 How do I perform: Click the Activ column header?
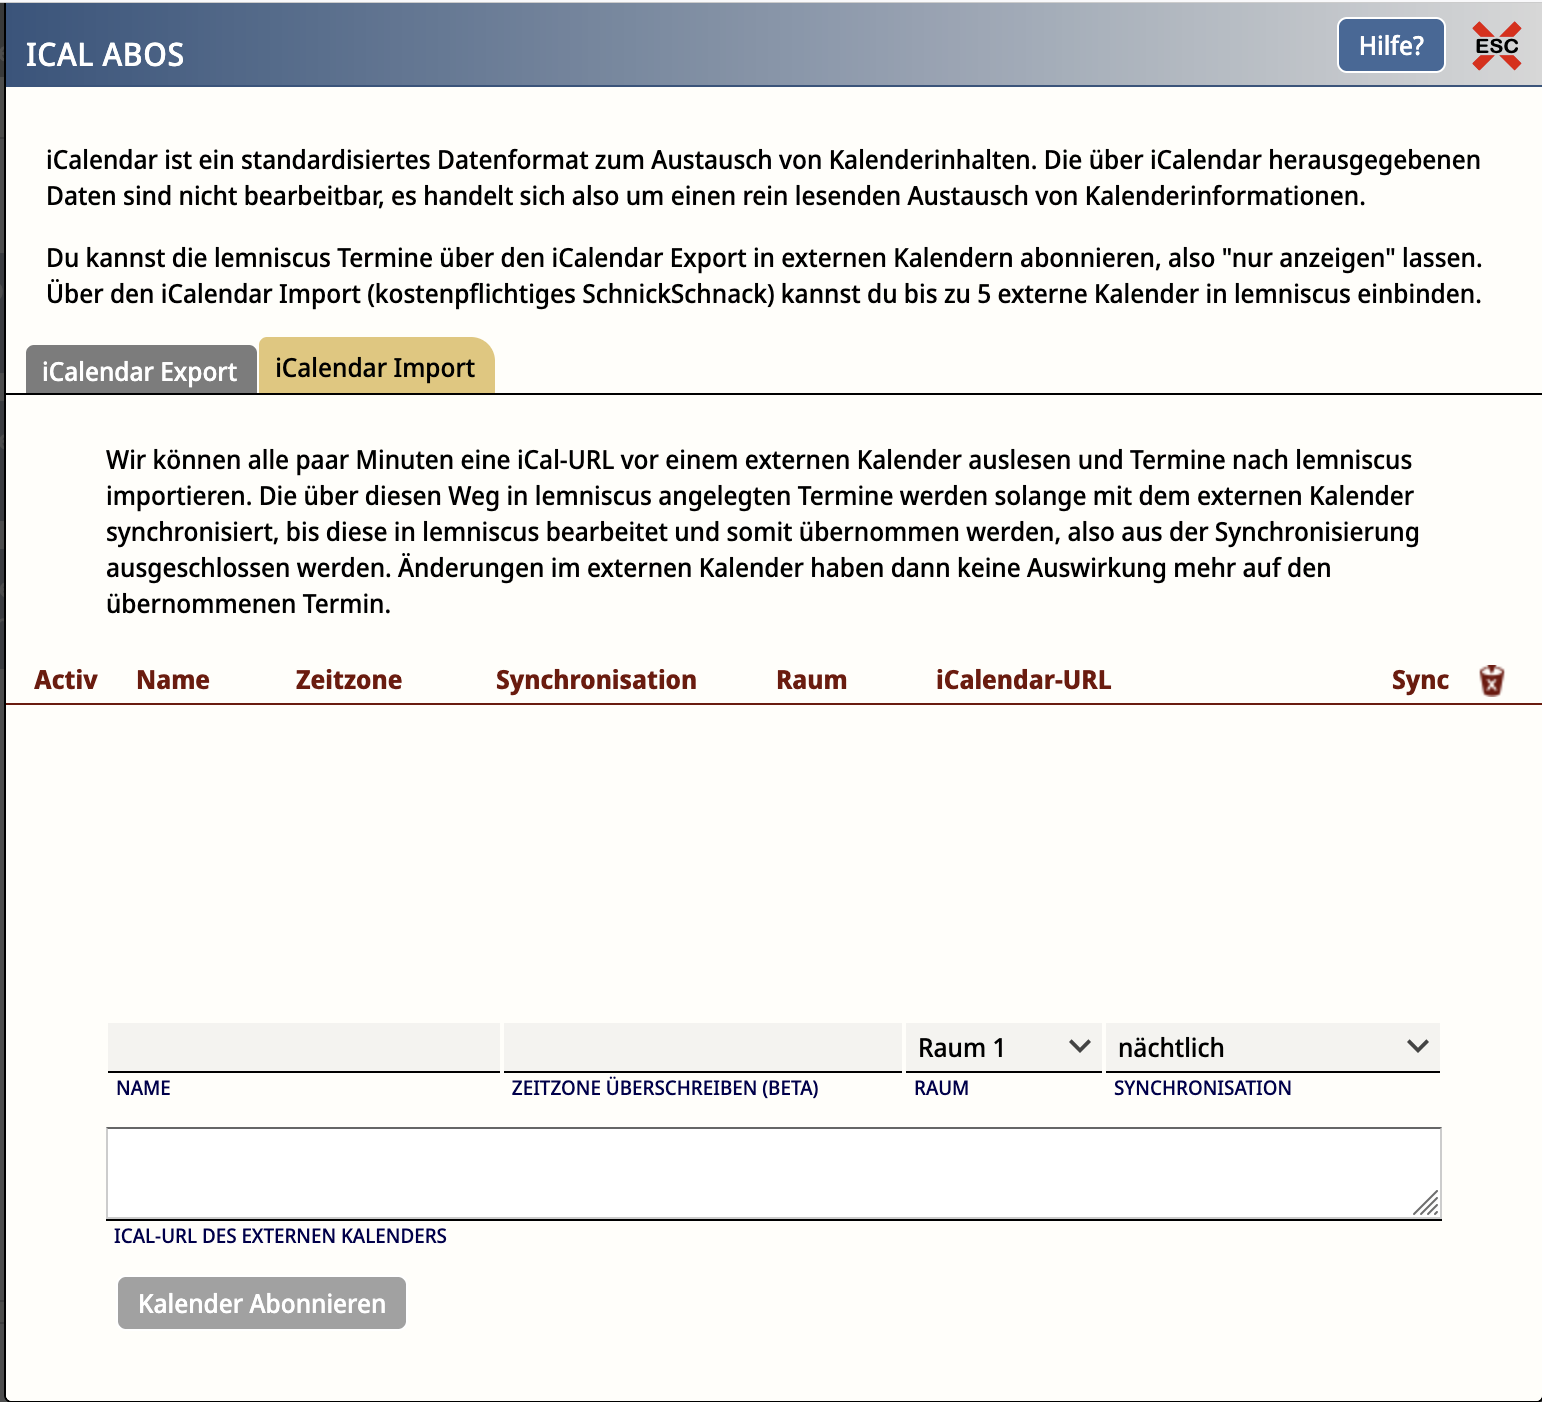click(66, 680)
